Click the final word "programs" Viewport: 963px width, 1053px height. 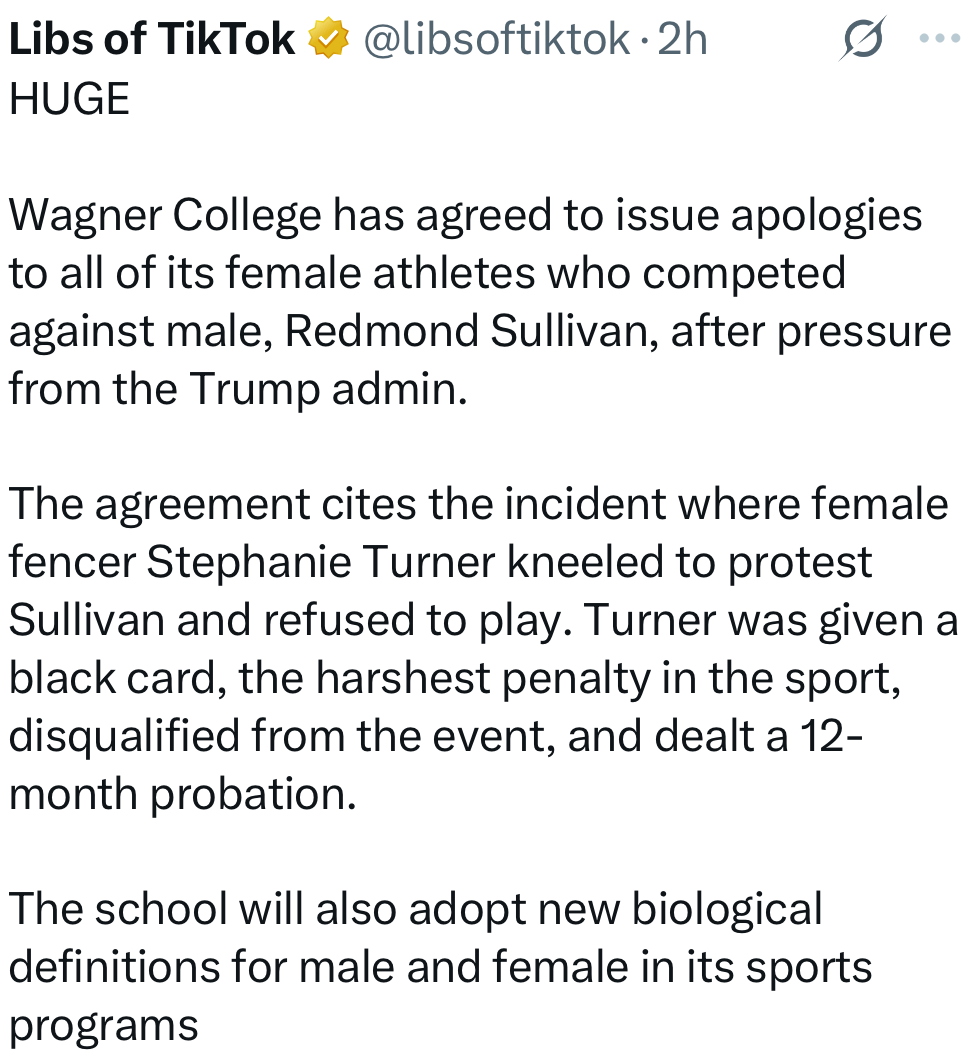click(x=104, y=1025)
